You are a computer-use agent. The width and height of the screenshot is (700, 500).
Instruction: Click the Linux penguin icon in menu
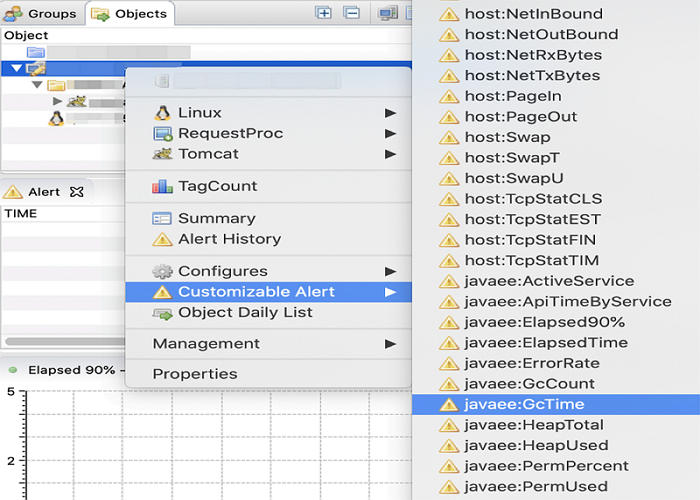point(161,113)
